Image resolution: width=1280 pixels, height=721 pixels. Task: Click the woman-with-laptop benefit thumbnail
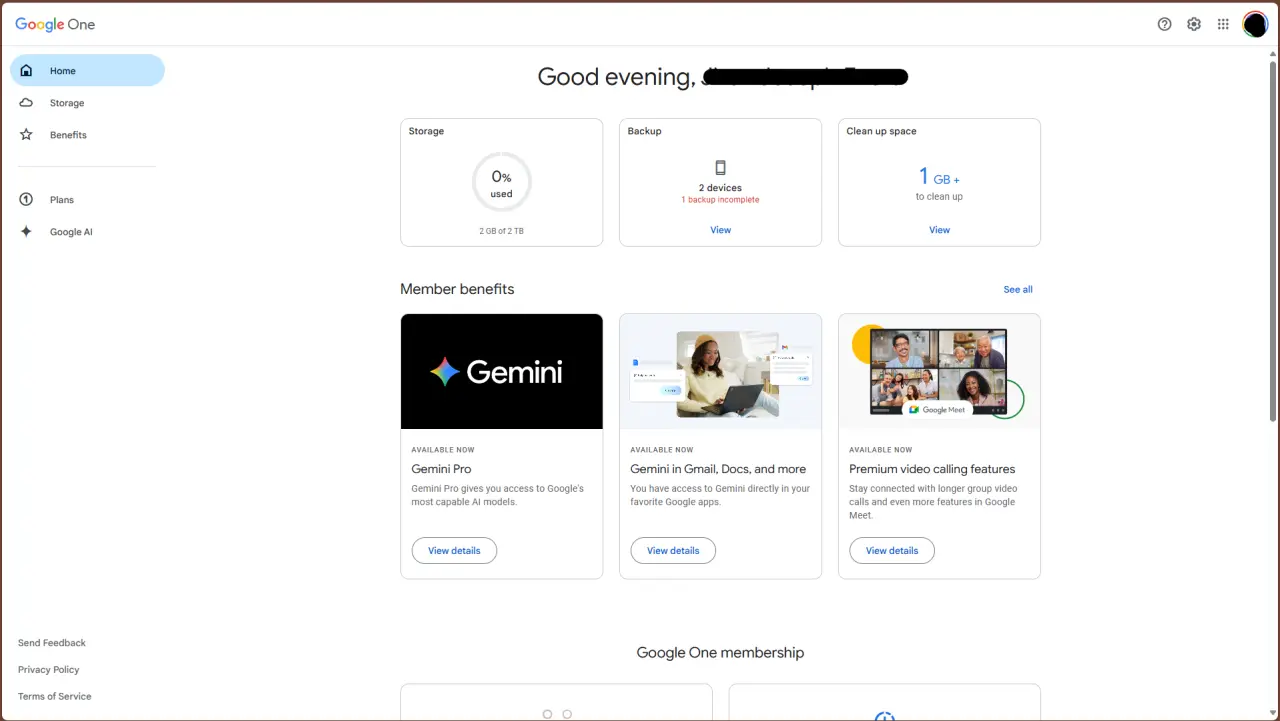pos(721,372)
